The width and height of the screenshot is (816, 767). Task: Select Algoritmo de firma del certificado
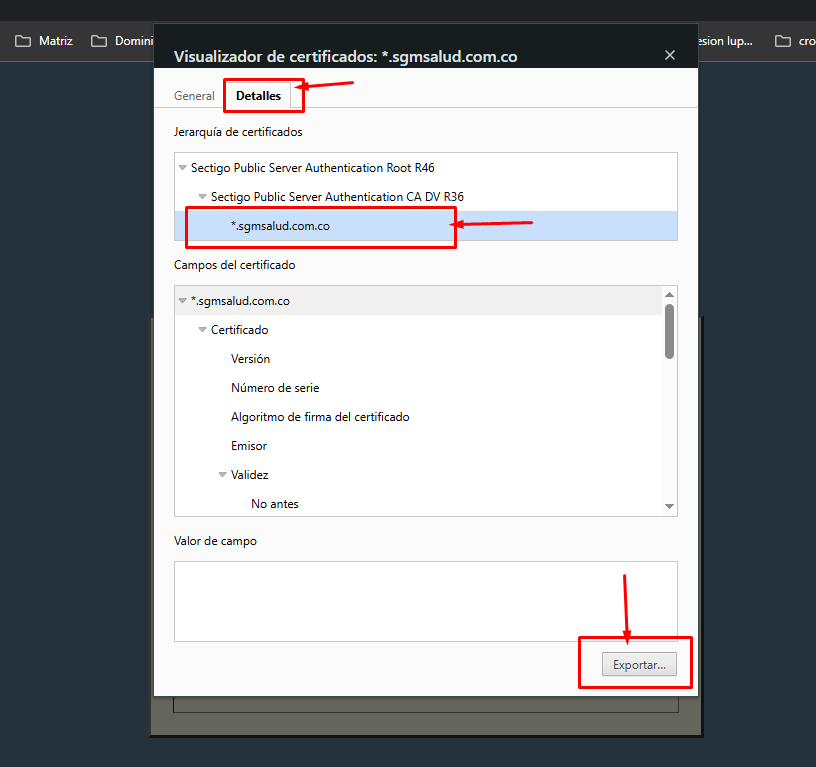tap(320, 417)
